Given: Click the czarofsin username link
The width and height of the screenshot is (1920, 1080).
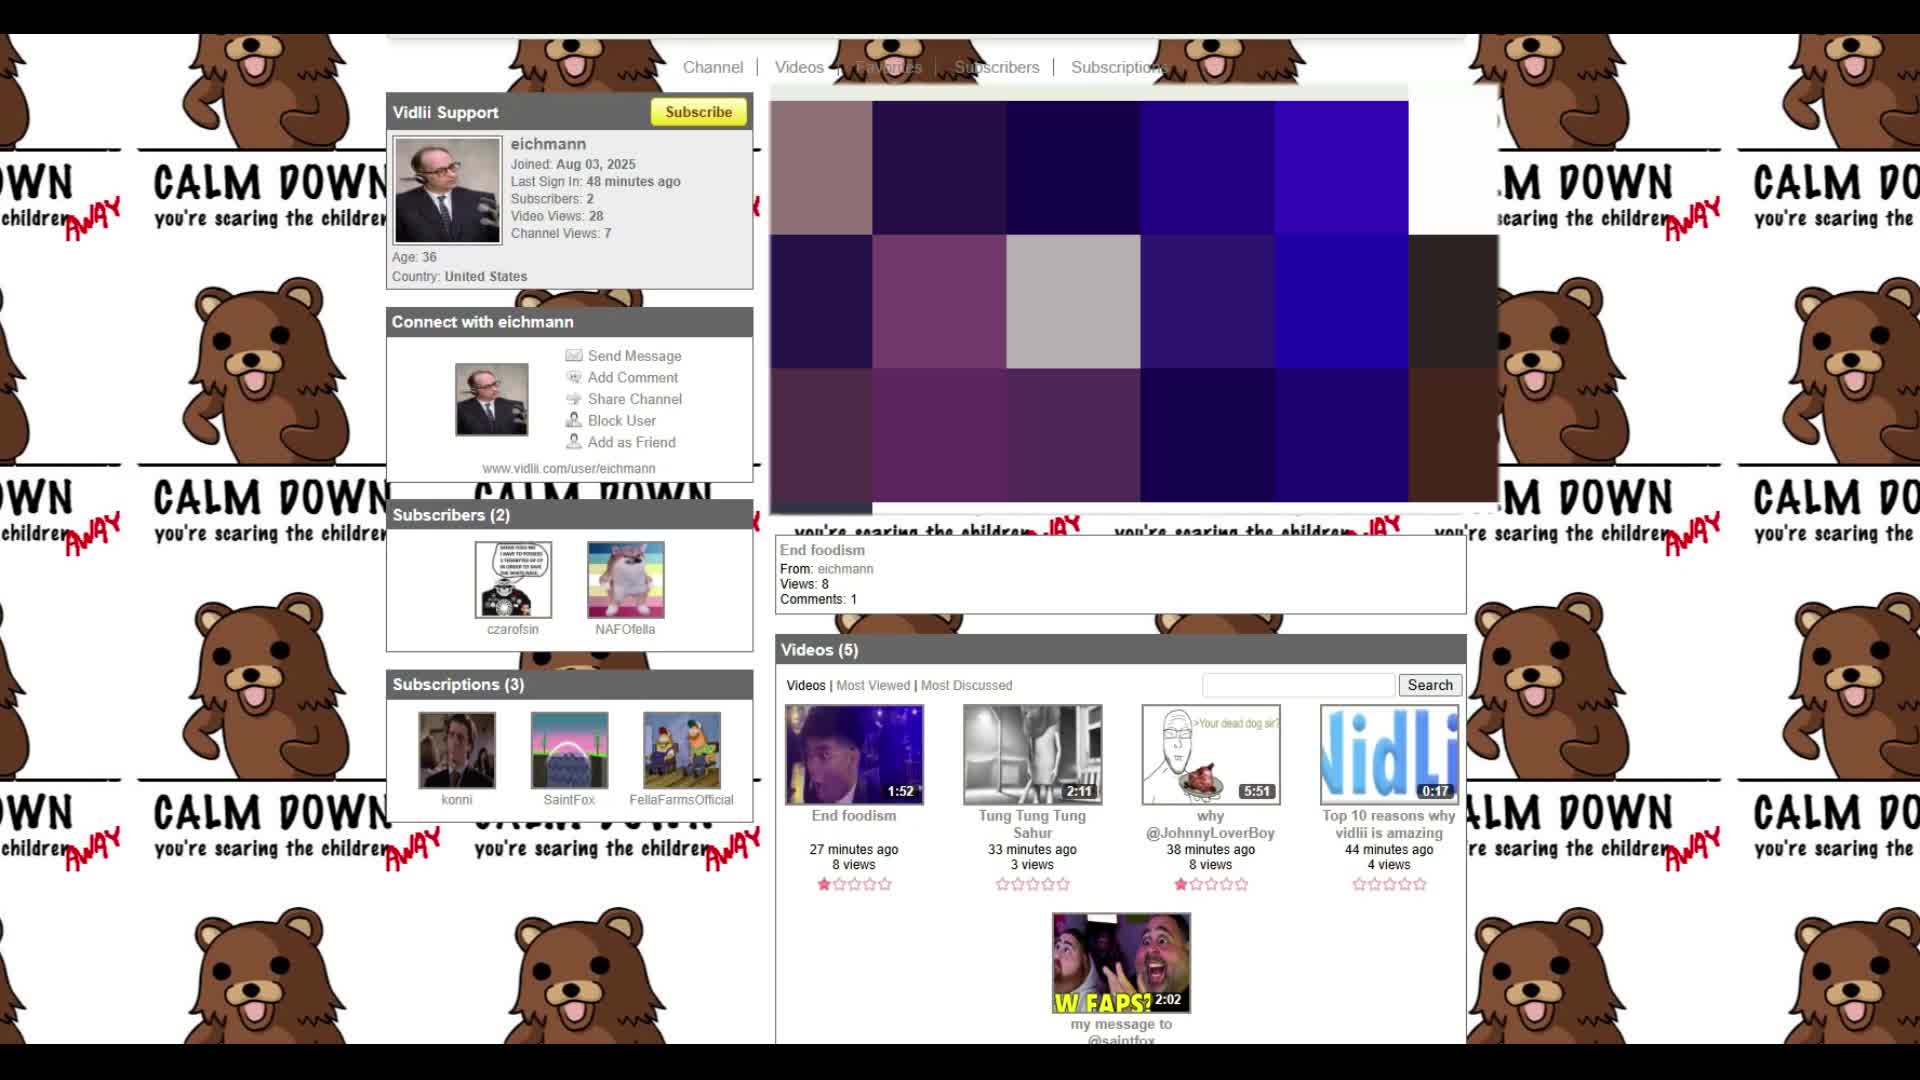Looking at the screenshot, I should pos(513,629).
